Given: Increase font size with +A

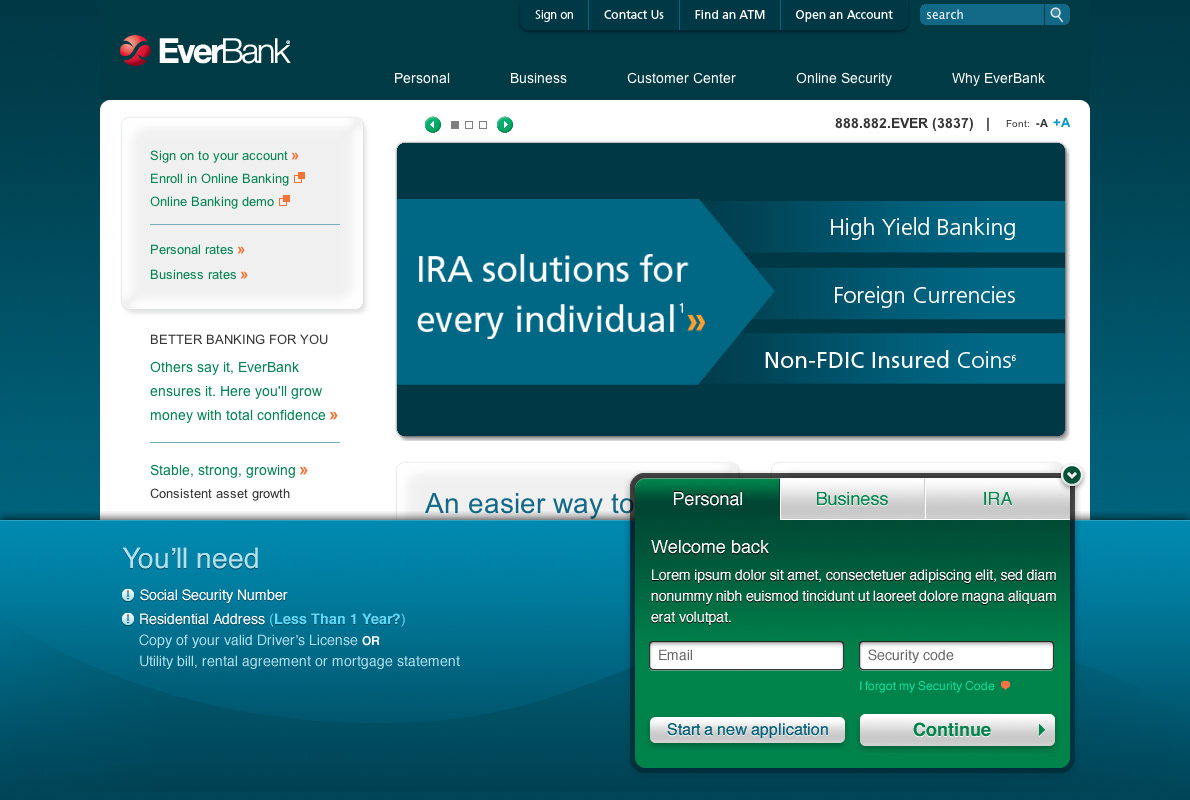Looking at the screenshot, I should (x=1061, y=123).
